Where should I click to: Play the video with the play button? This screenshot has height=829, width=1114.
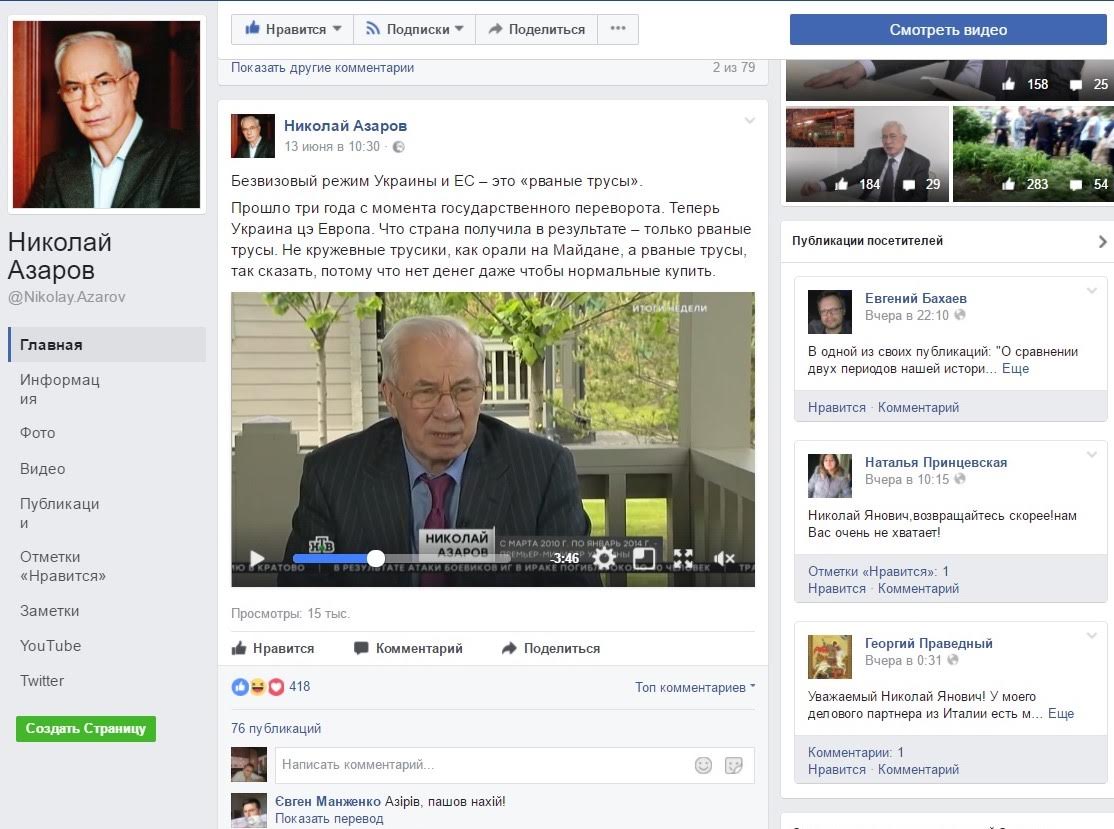[257, 558]
